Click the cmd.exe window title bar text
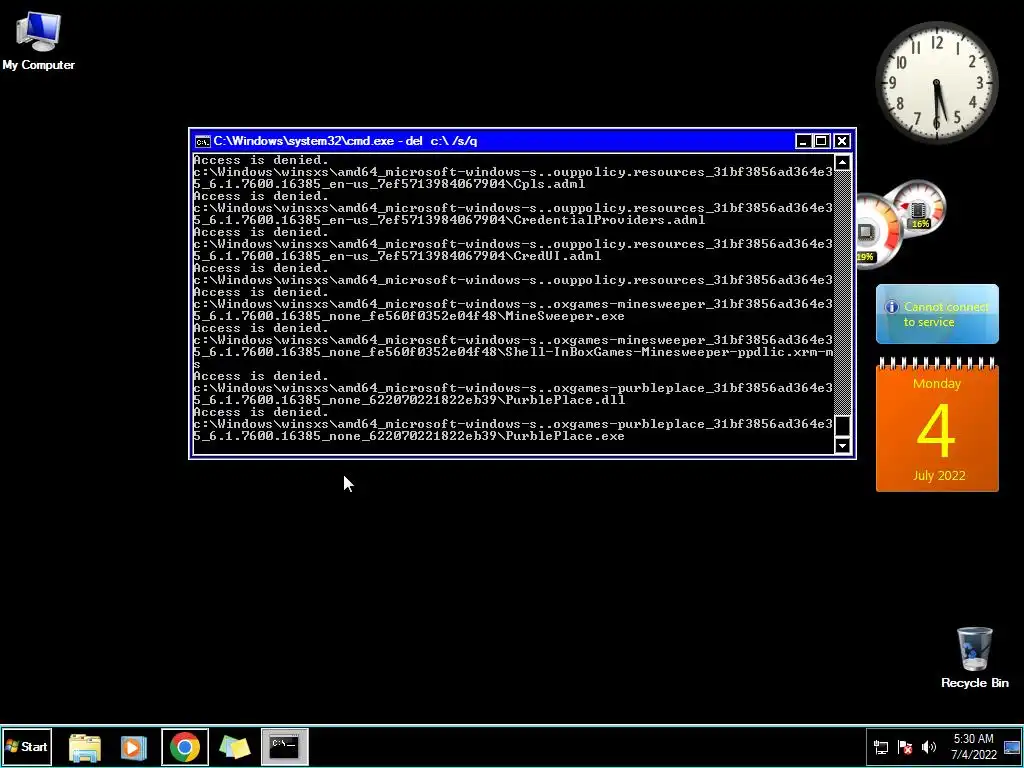 coord(345,141)
